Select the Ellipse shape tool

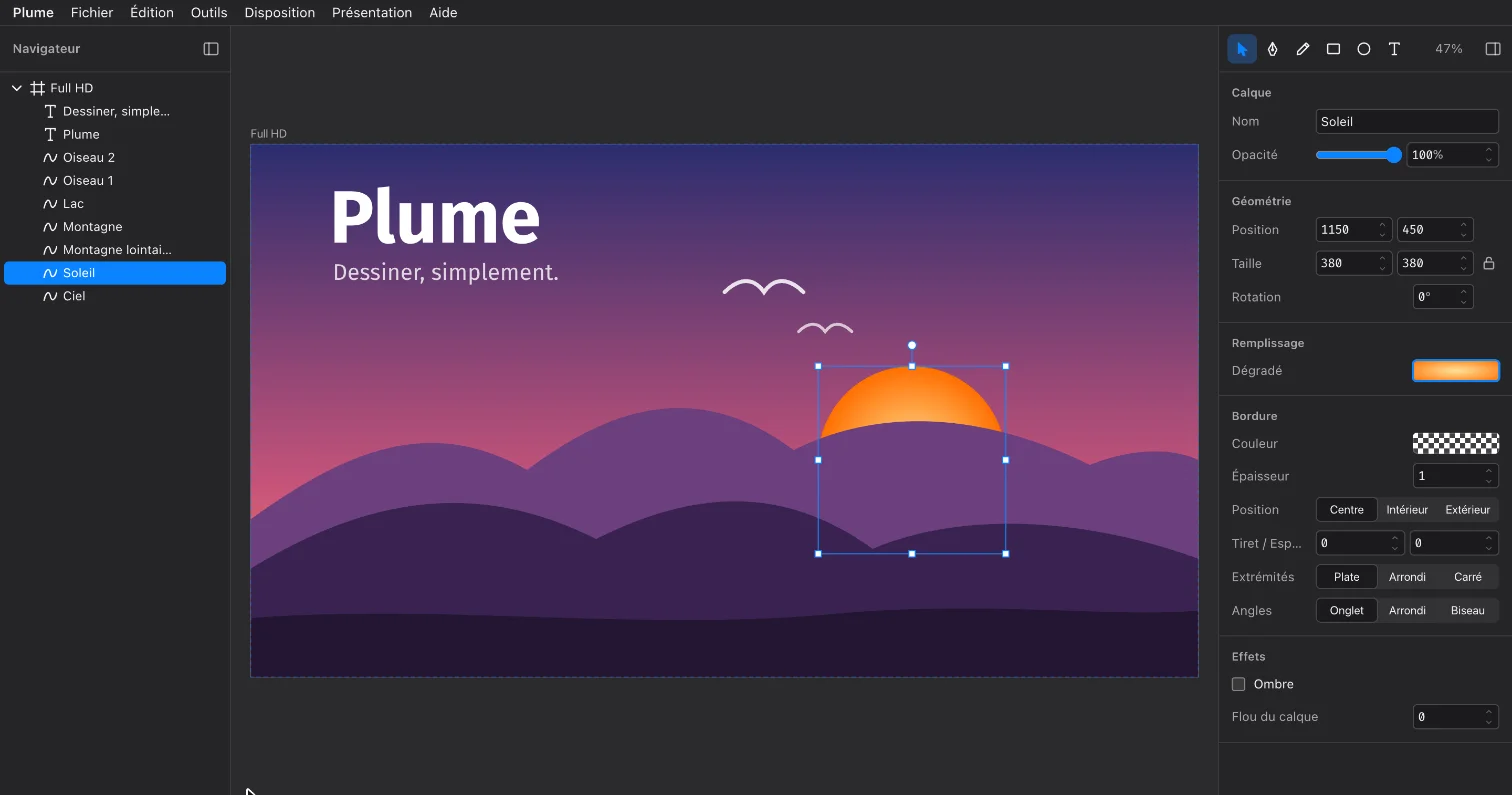pos(1363,49)
